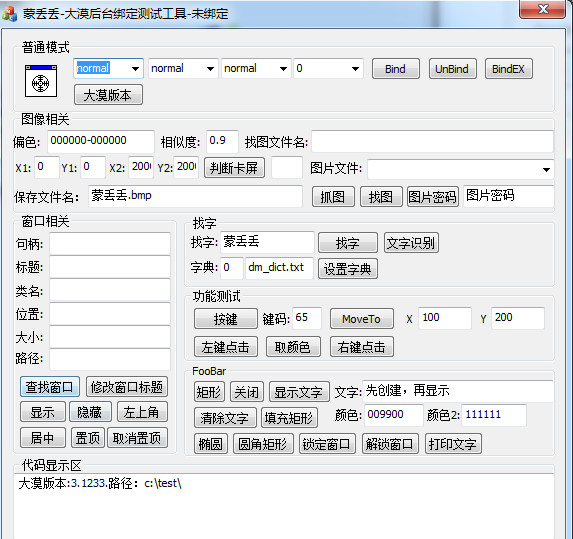The image size is (573, 539).
Task: Click the BindEX button
Action: click(508, 69)
